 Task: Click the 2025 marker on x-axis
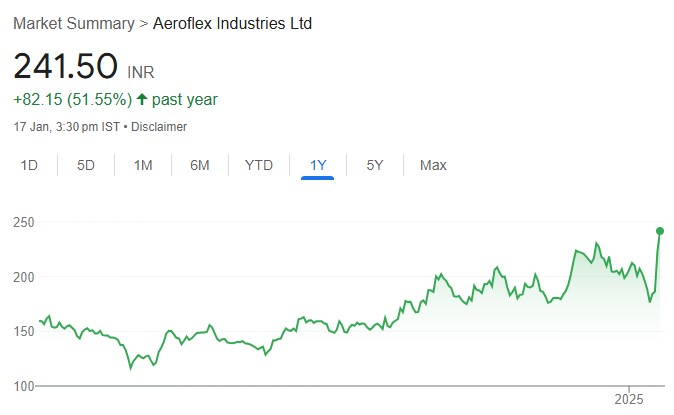tap(629, 398)
